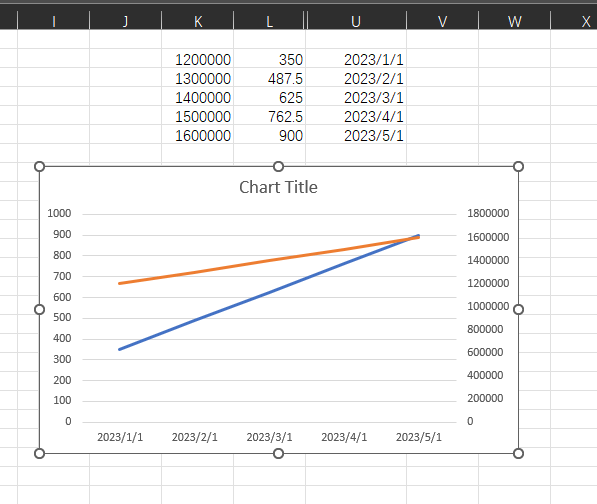Select the left-middle chart resize handle

(40, 309)
